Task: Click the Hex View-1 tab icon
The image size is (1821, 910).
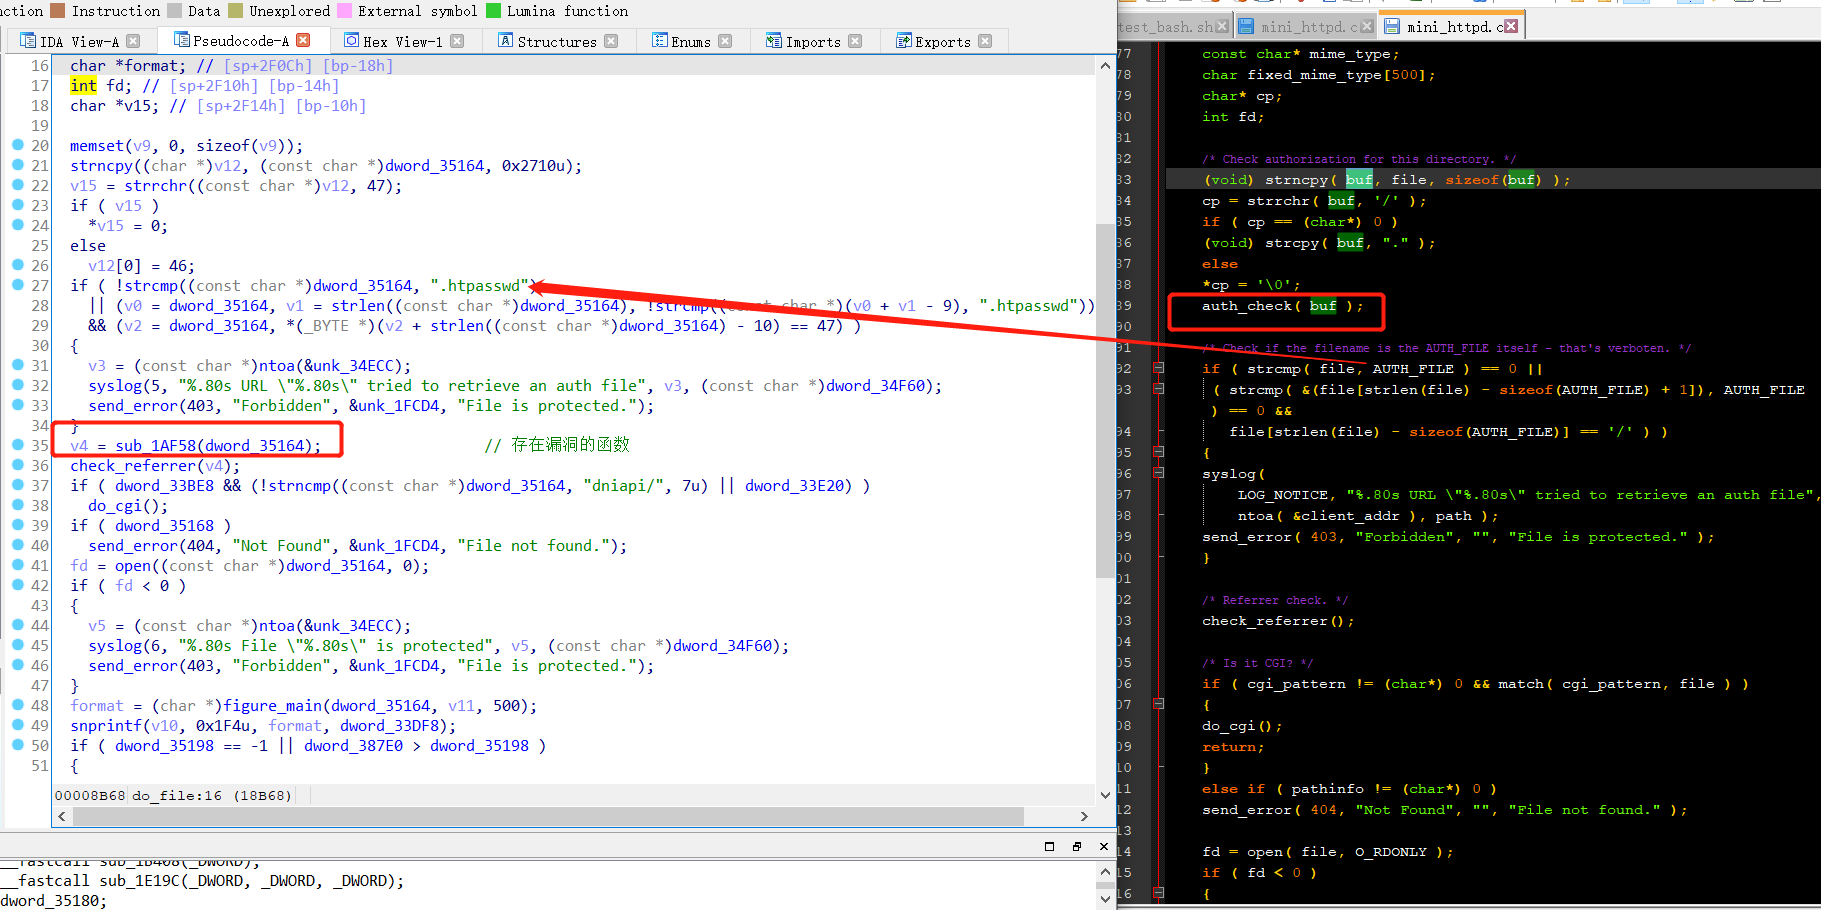Action: (351, 40)
